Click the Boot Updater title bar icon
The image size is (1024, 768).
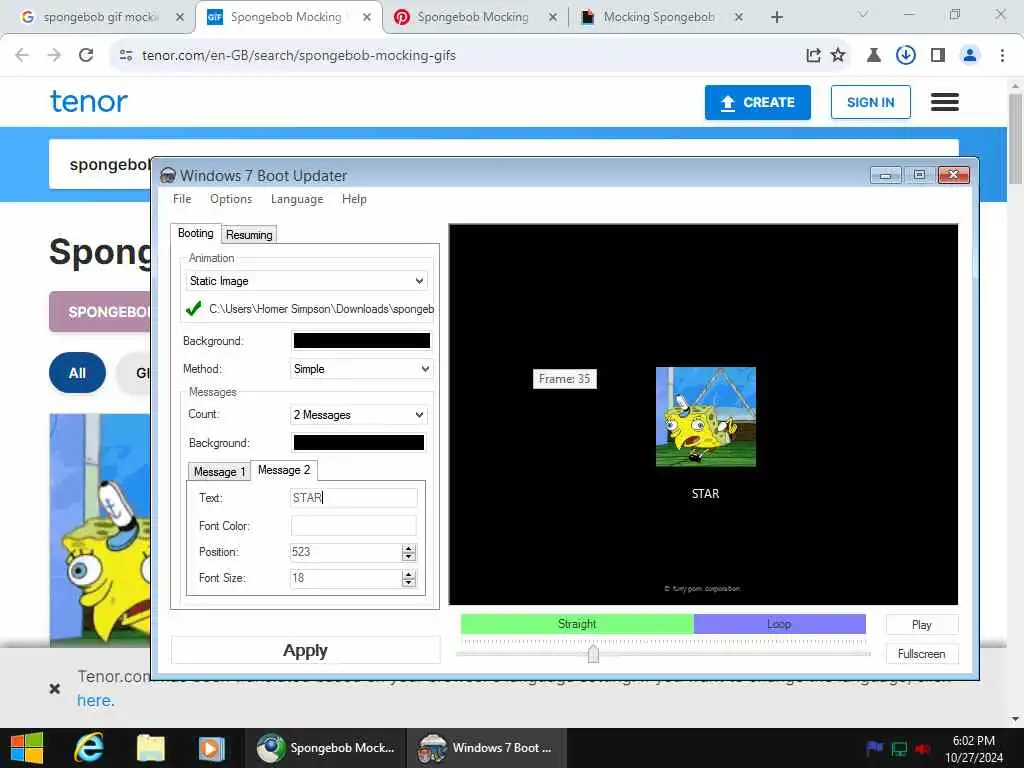coord(168,175)
